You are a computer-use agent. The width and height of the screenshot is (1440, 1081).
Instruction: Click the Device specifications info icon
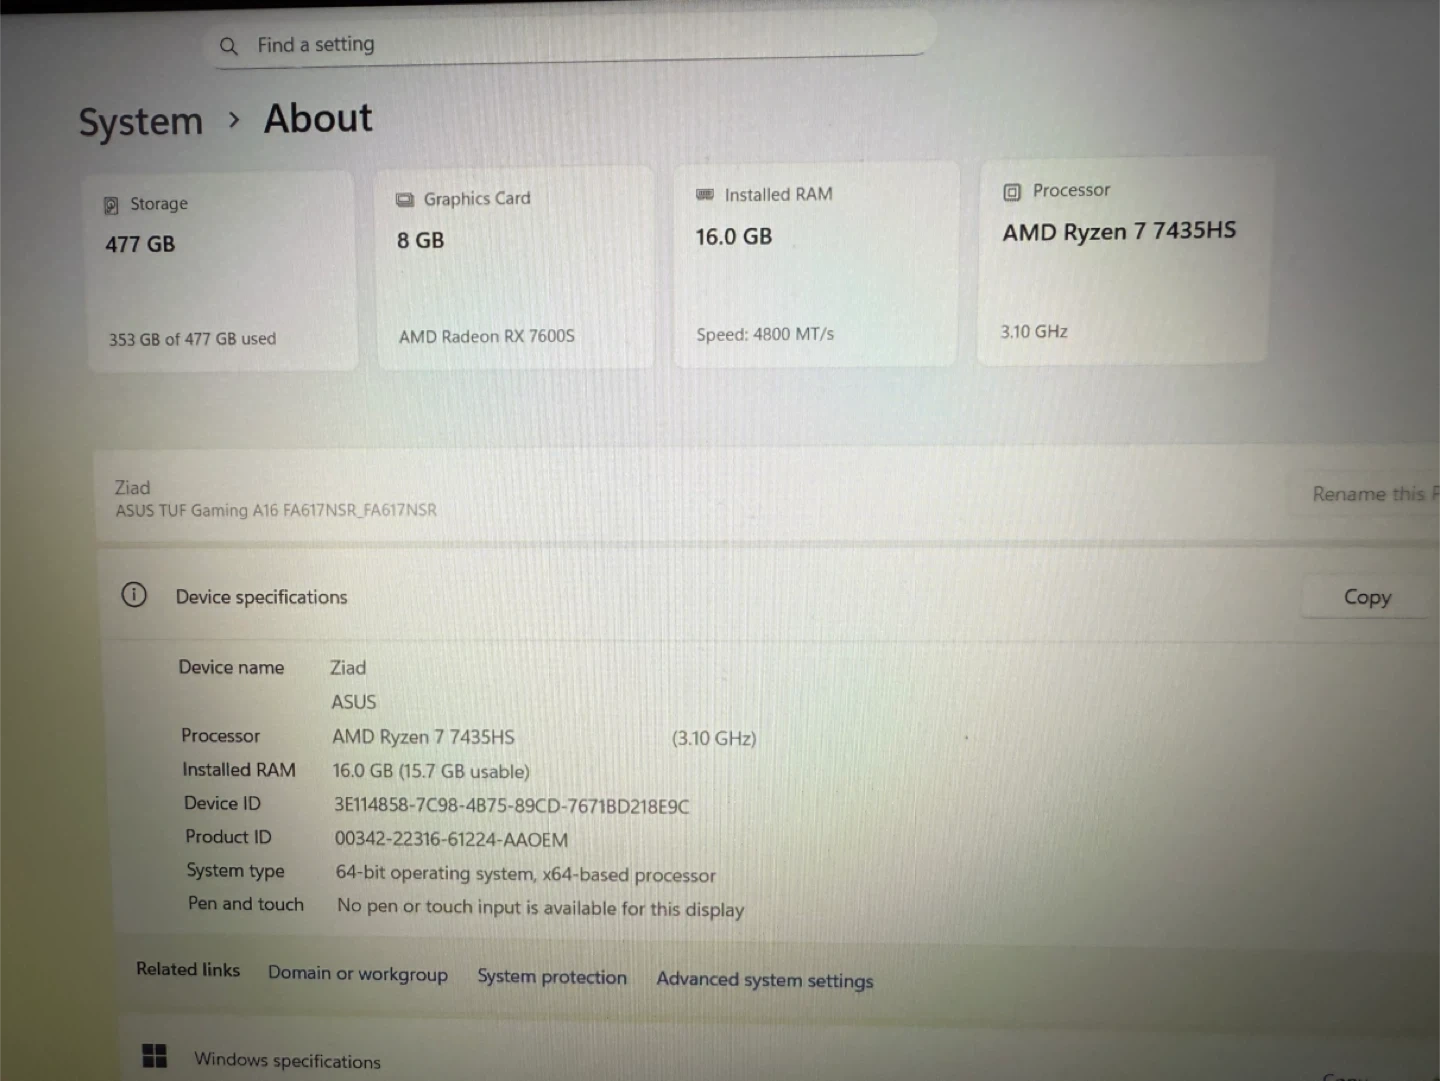click(134, 596)
